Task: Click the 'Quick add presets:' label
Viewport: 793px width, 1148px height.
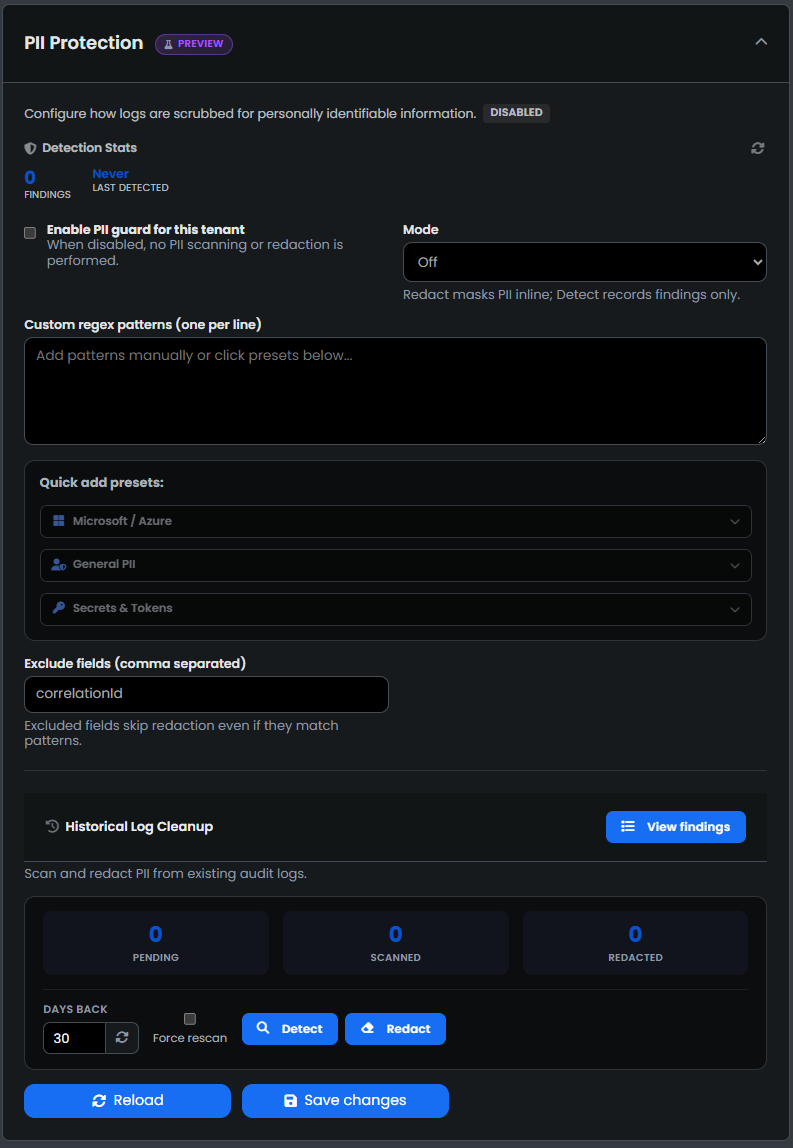Action: coord(102,482)
